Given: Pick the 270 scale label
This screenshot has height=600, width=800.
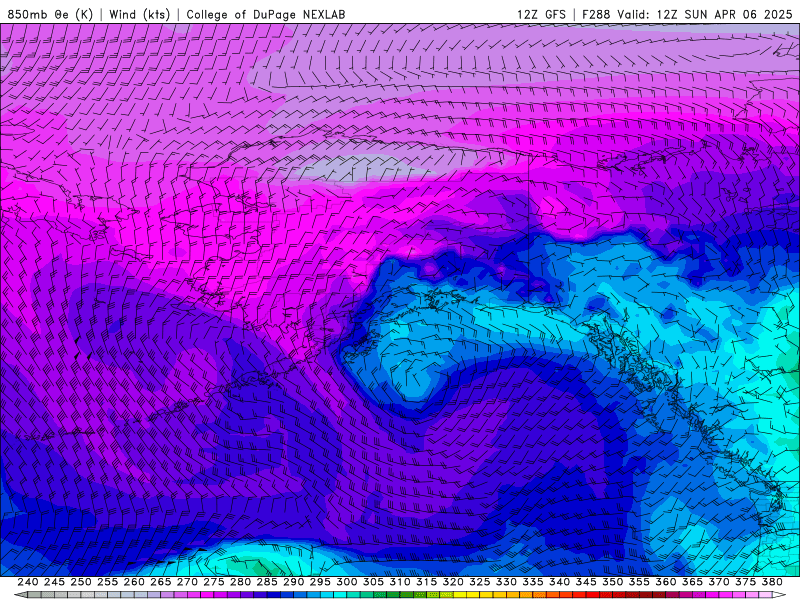Looking at the screenshot, I should 187,582.
